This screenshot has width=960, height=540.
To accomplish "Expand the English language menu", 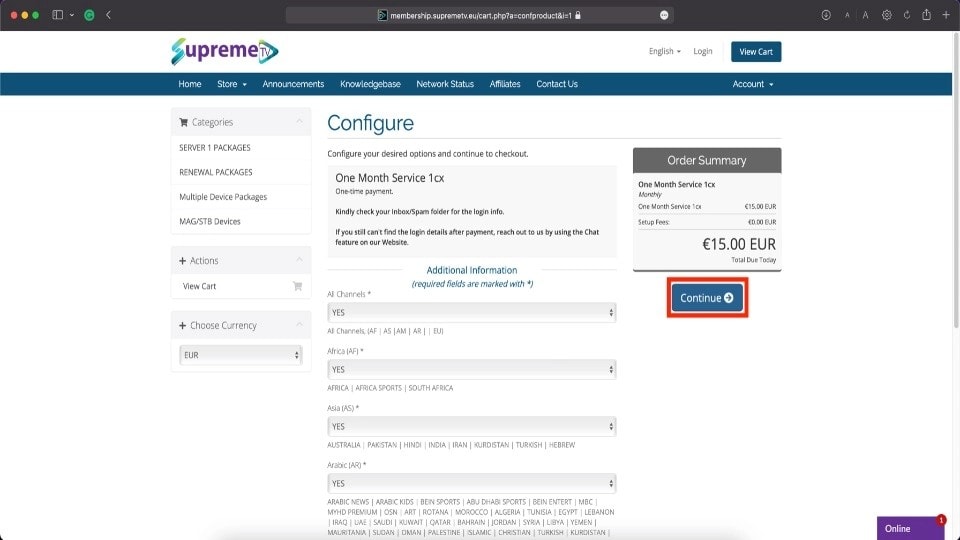I will click(664, 51).
